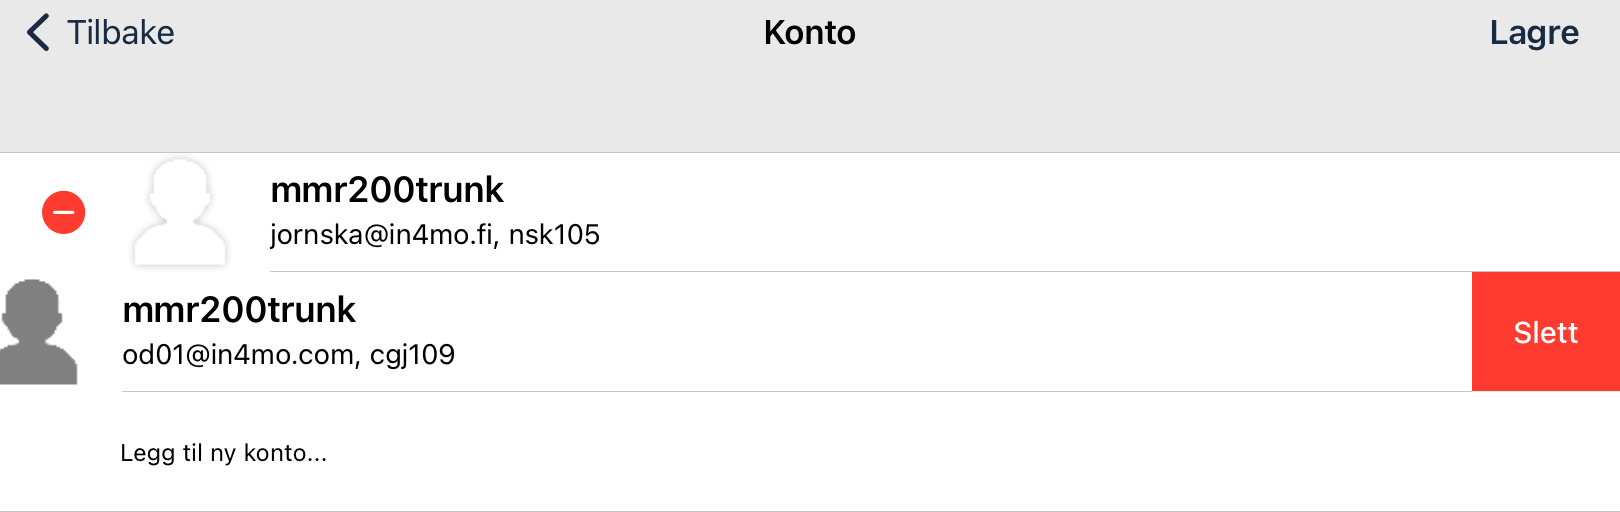This screenshot has height=512, width=1620.
Task: Select the second mmr200trunk account name
Action: click(239, 310)
